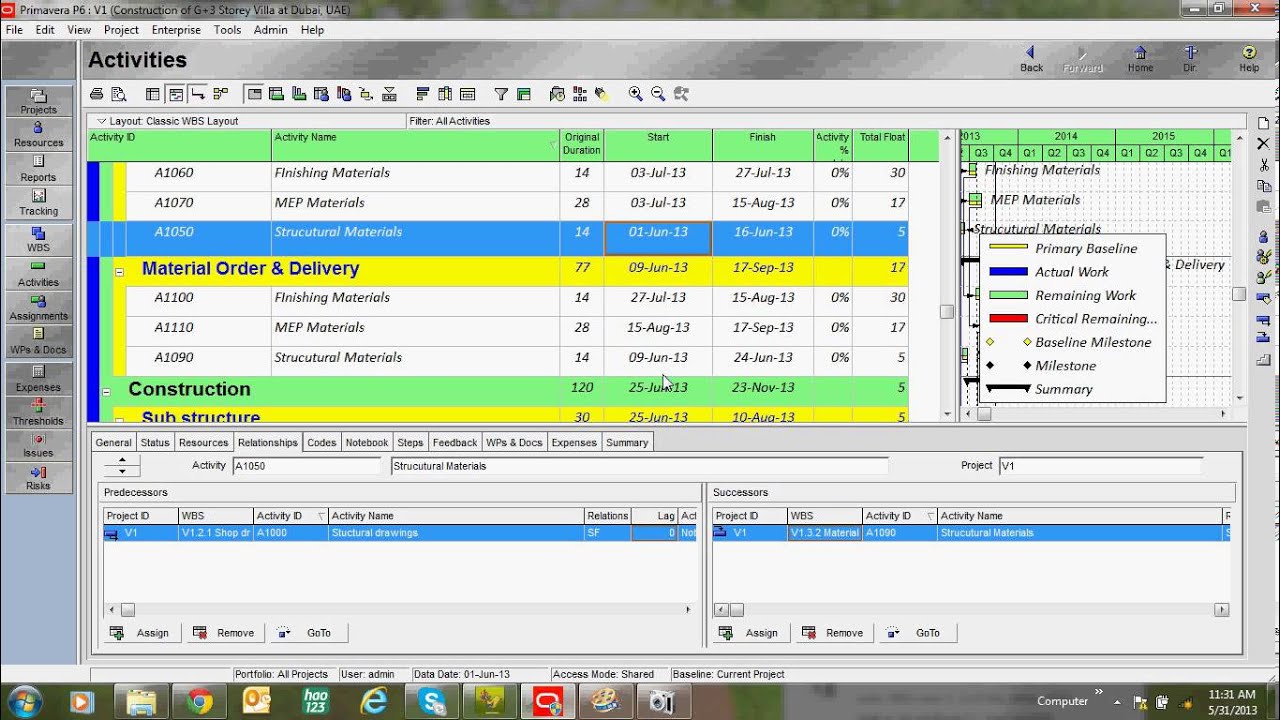Click the Bars settings icon
This screenshot has width=1280, height=720.
[x=422, y=94]
